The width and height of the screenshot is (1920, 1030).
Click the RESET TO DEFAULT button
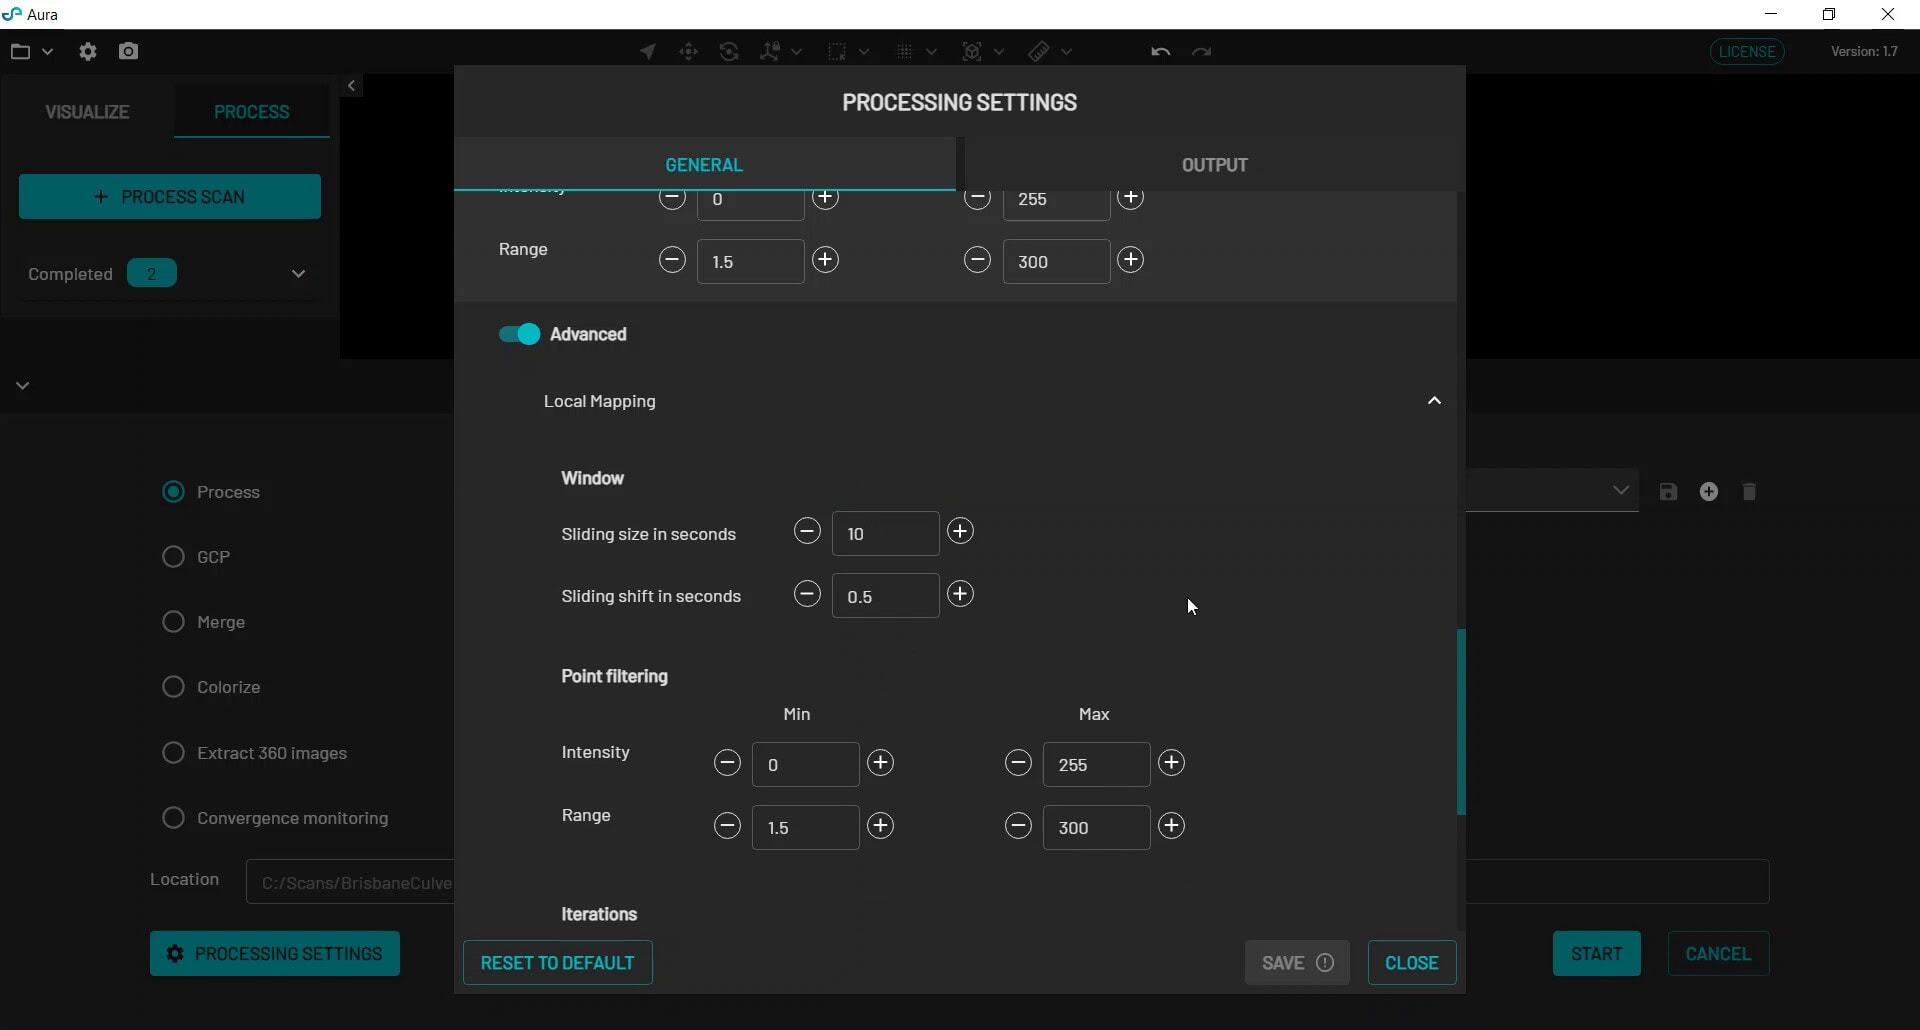[x=557, y=963]
